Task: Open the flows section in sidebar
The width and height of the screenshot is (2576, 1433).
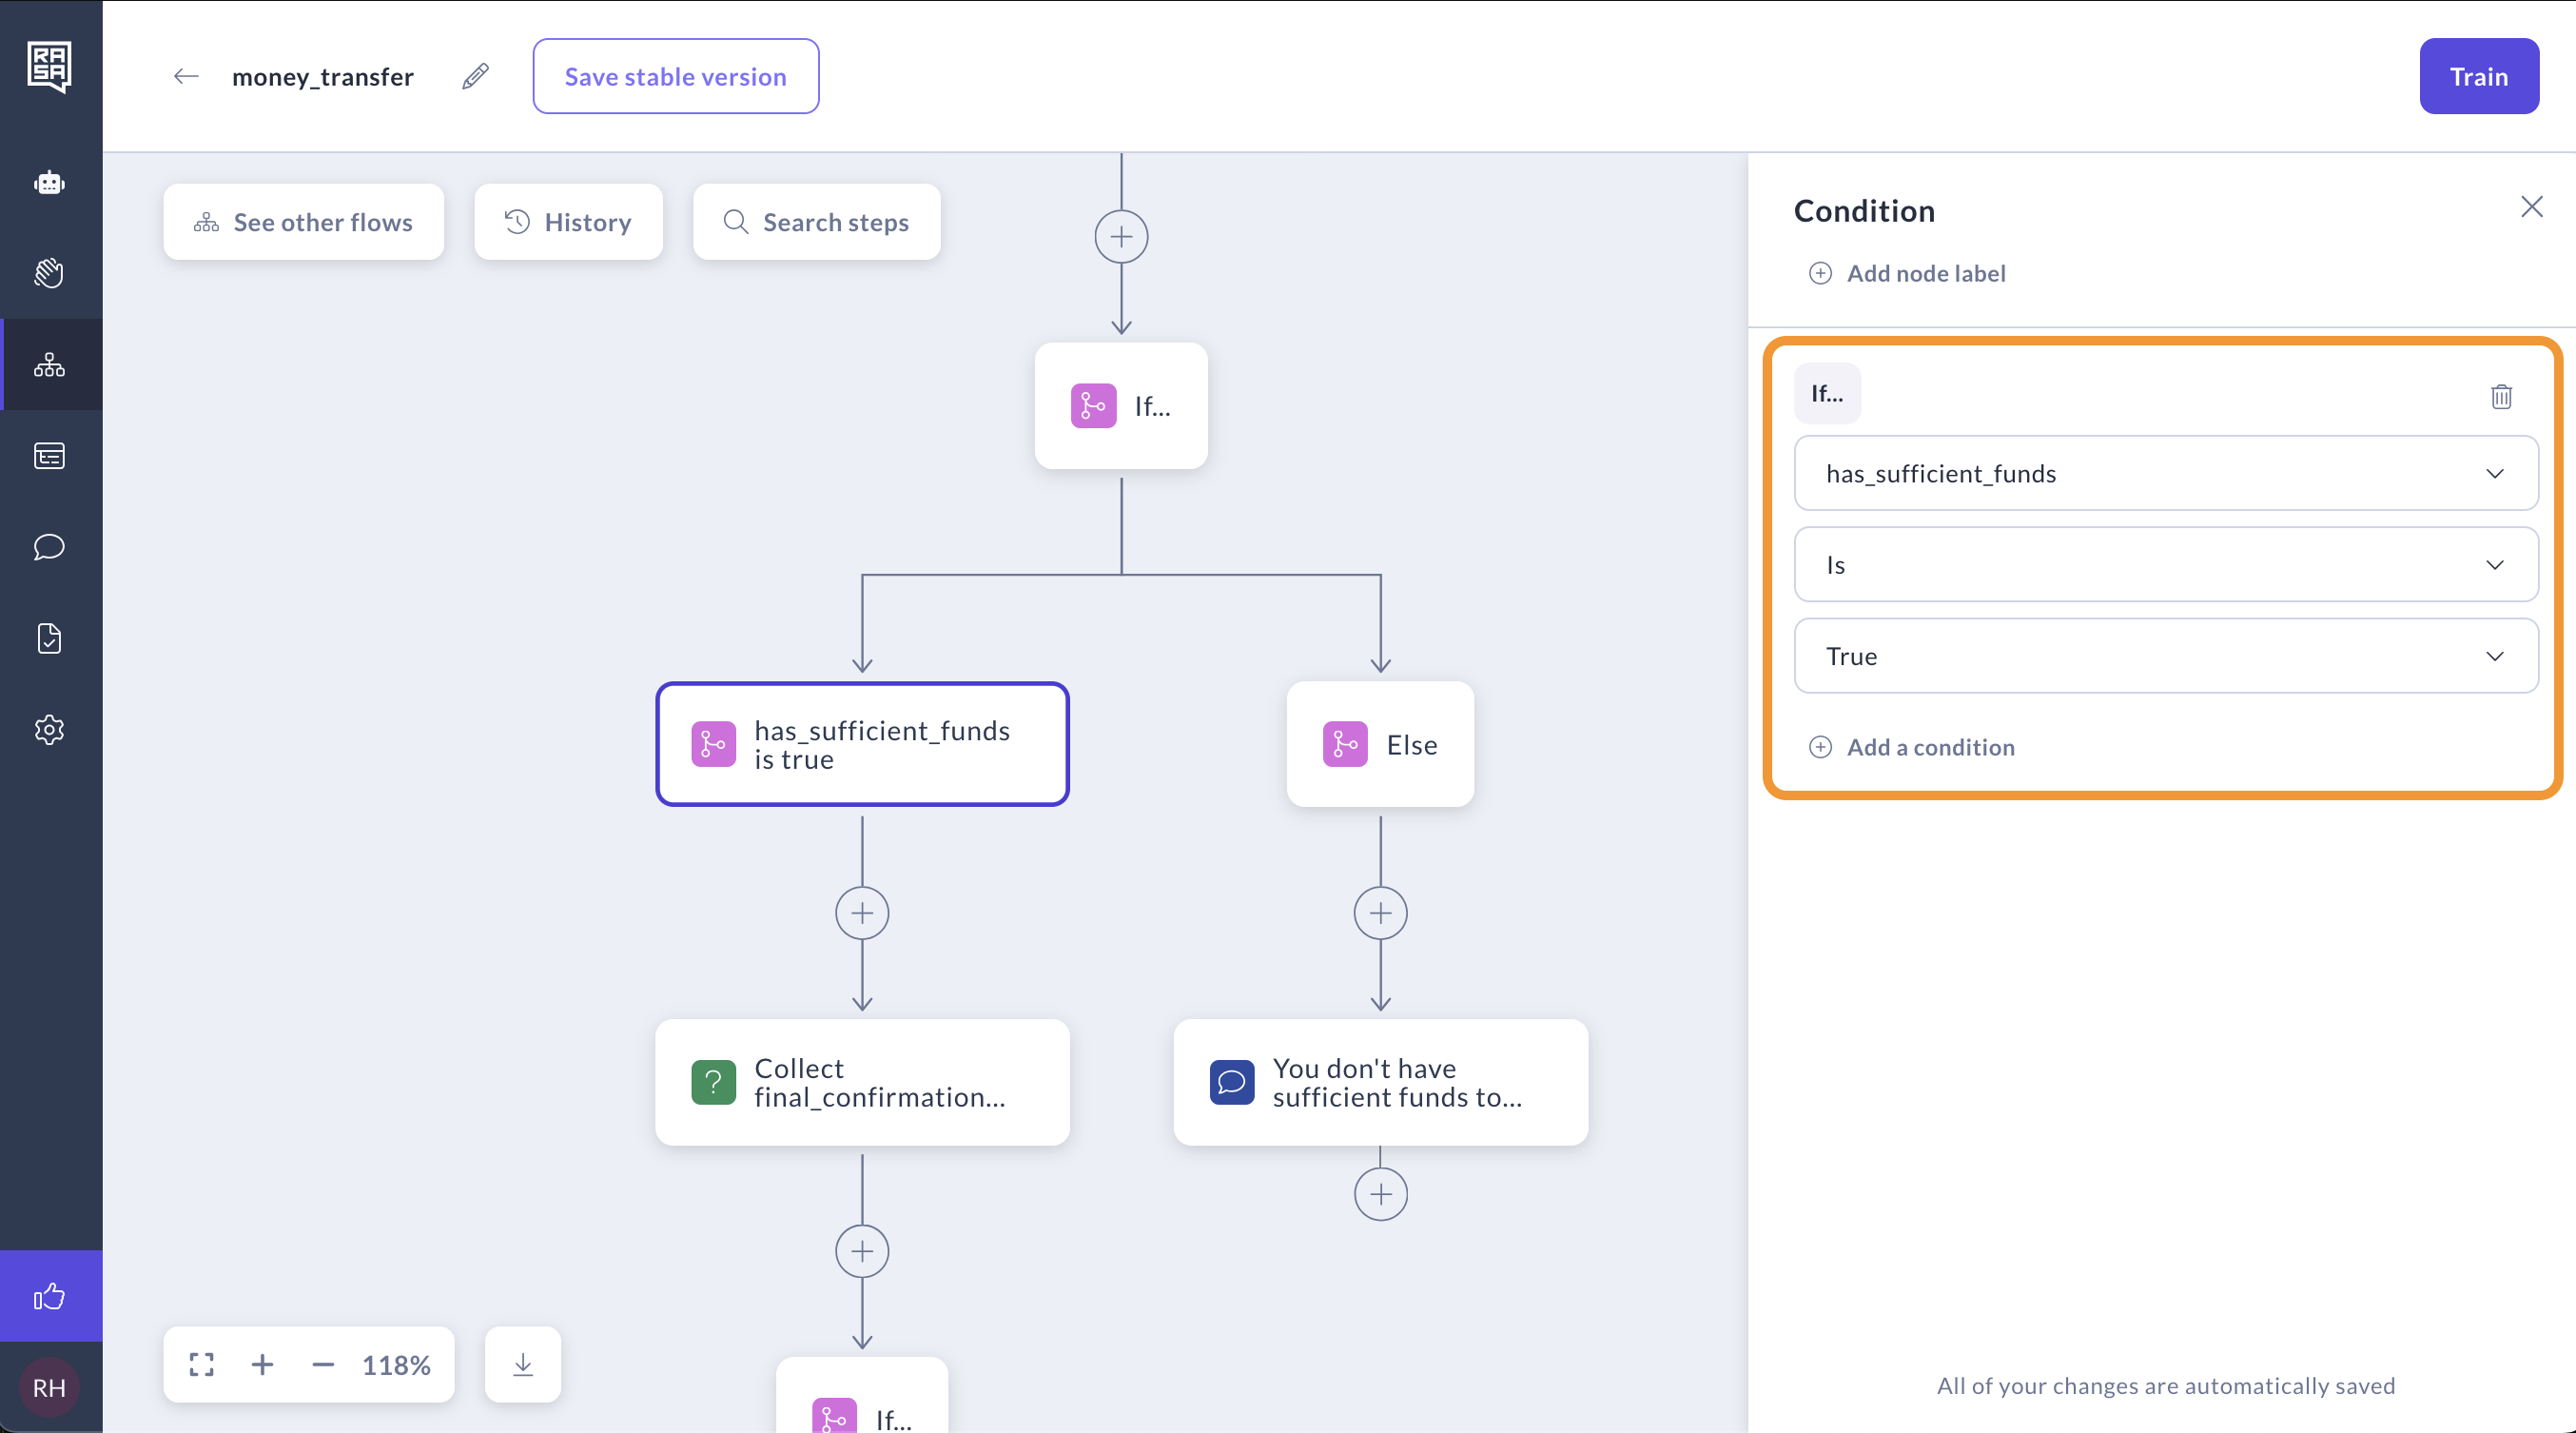Action: (49, 365)
